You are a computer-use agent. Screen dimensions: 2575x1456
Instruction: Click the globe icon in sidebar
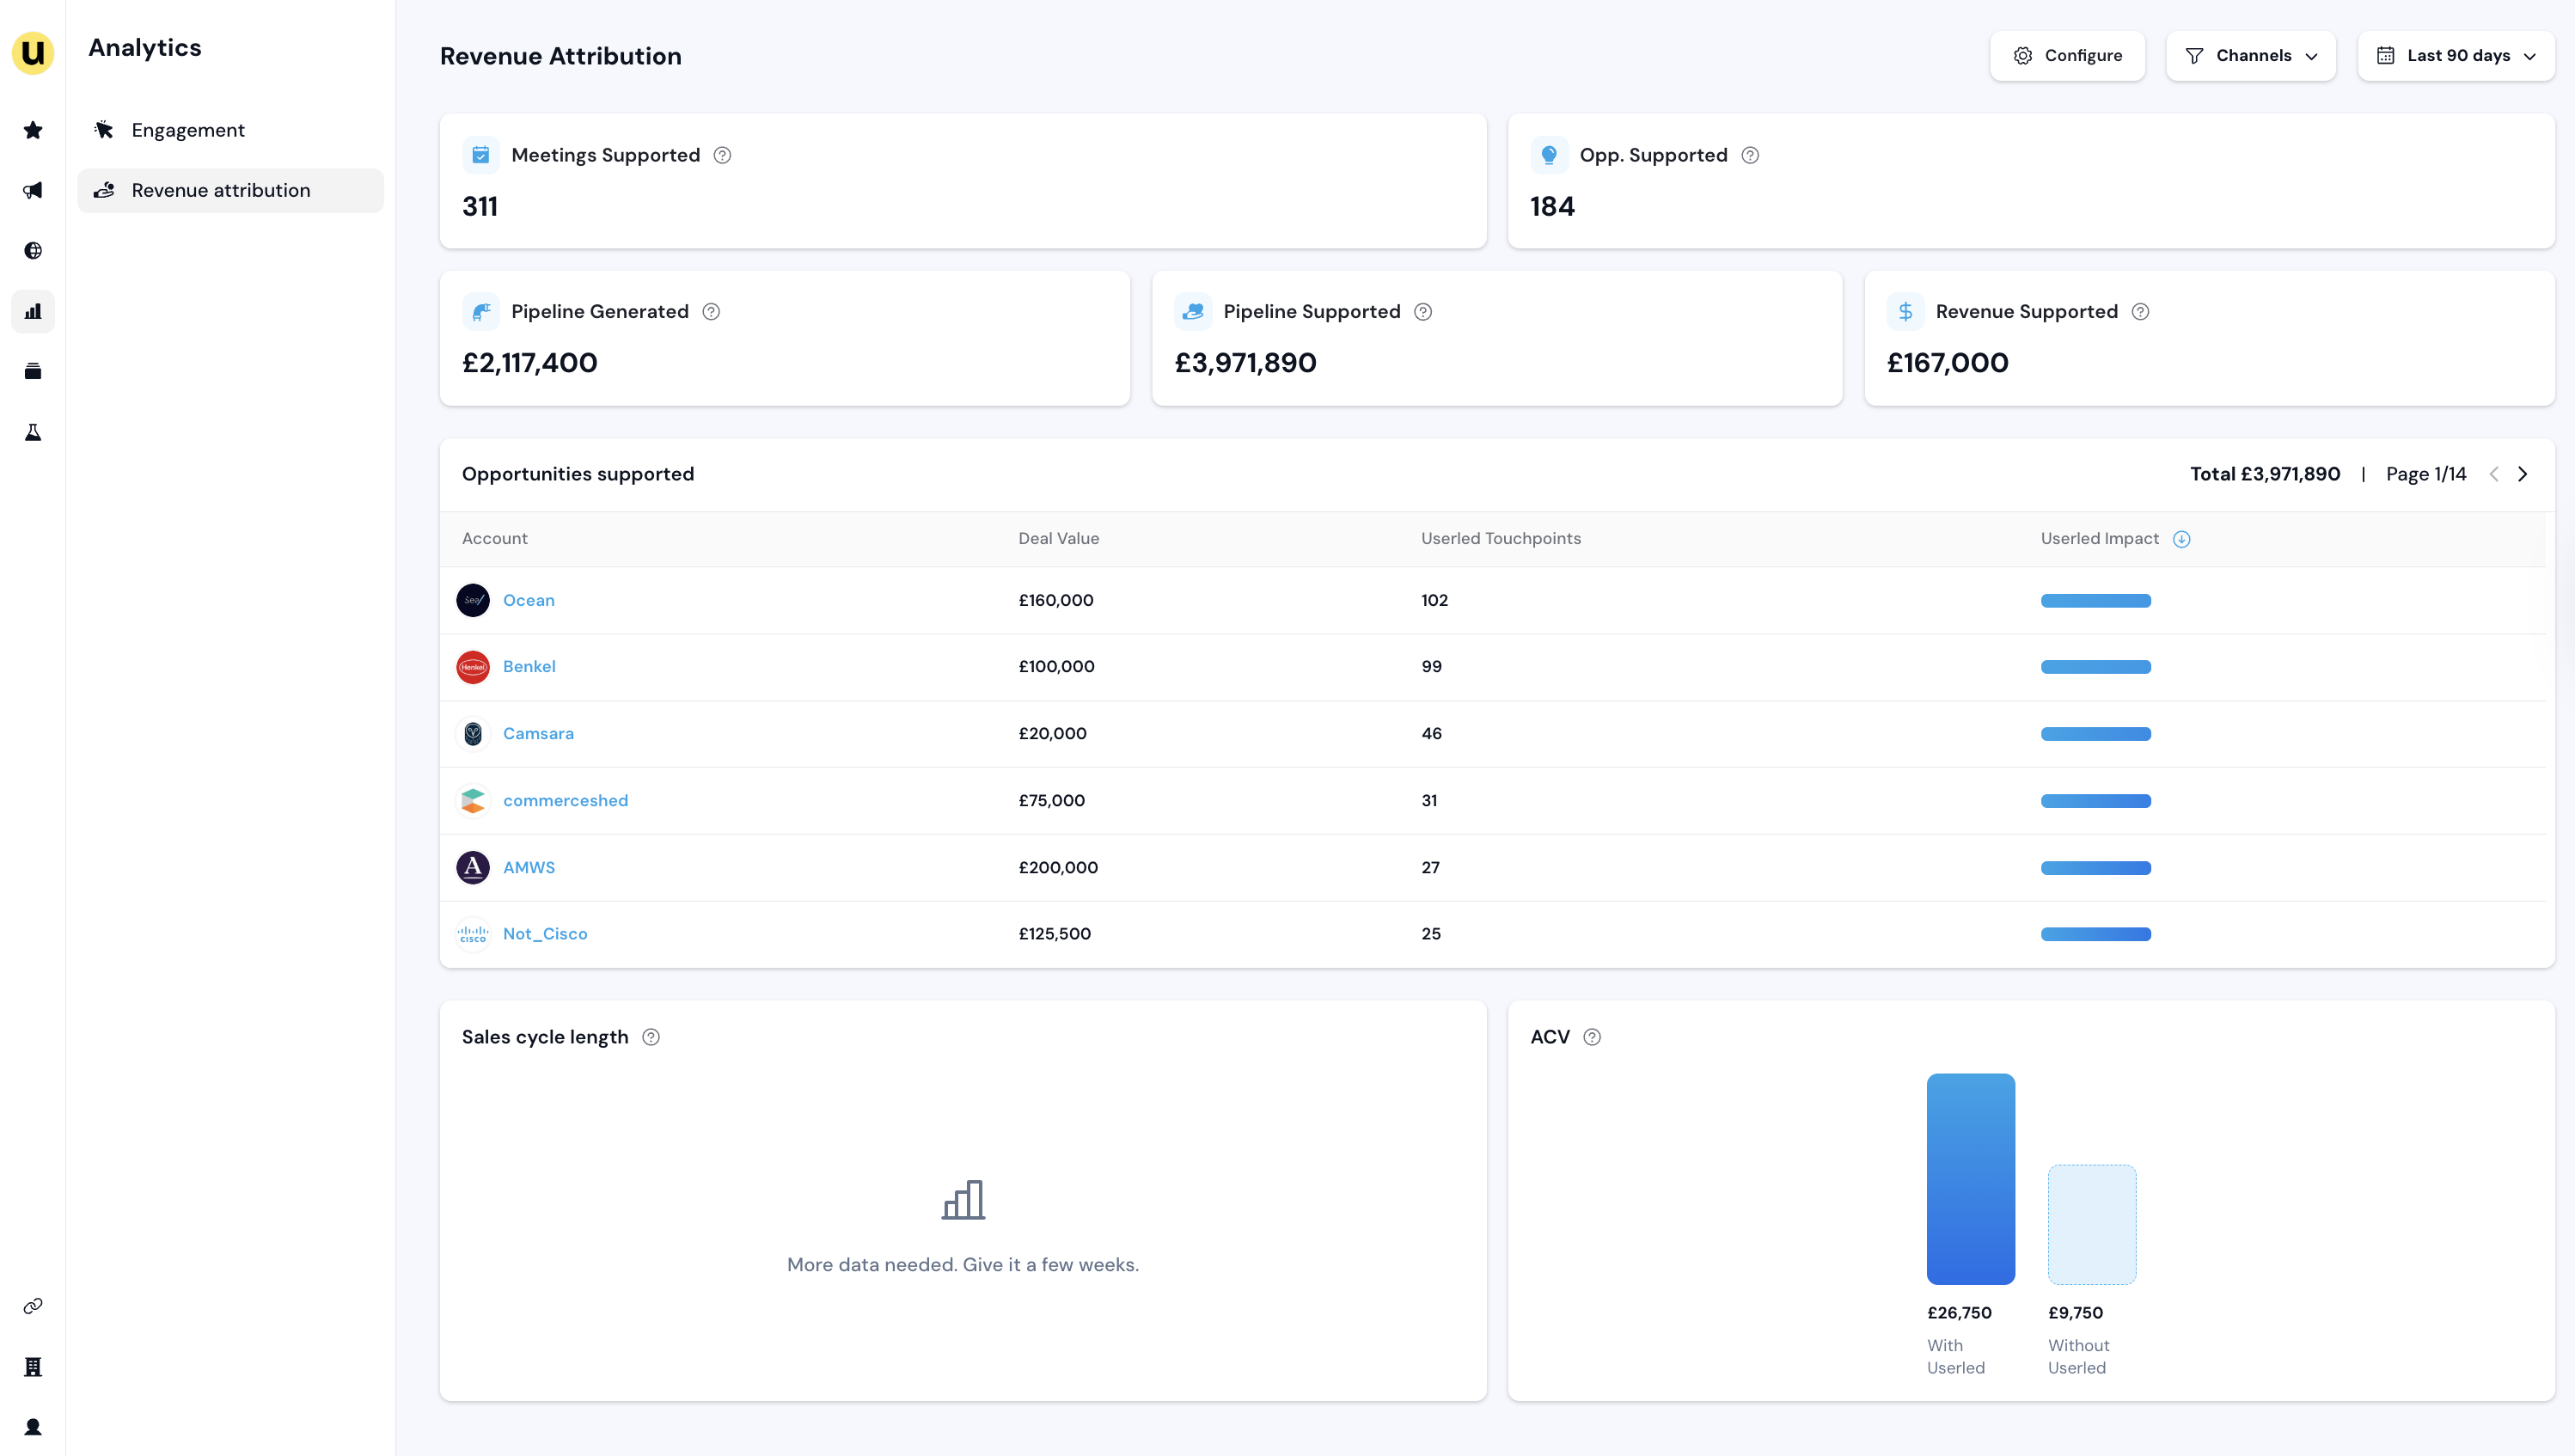pyautogui.click(x=33, y=250)
